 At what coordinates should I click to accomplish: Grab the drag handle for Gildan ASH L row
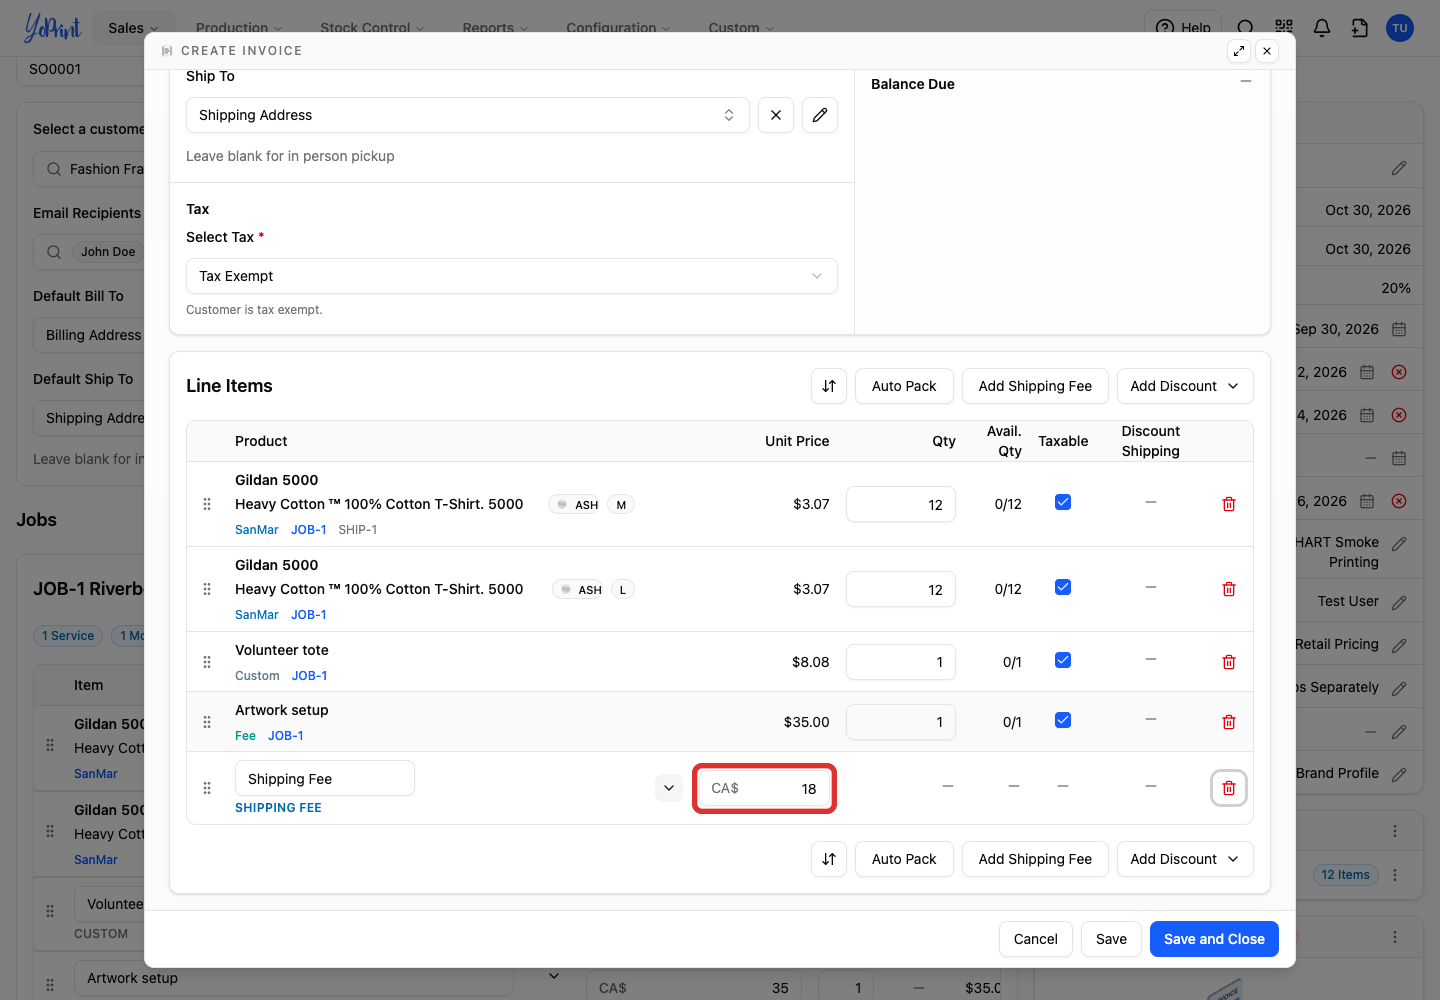tap(207, 589)
